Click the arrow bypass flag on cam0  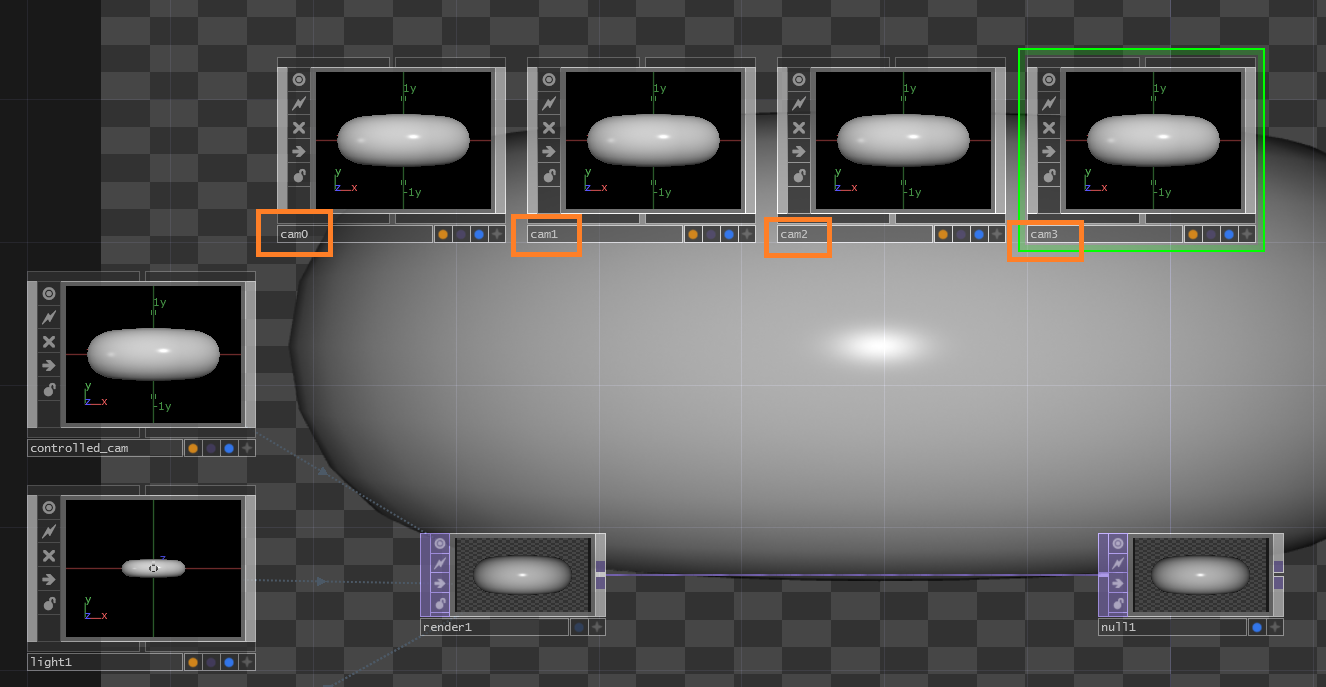(x=298, y=151)
